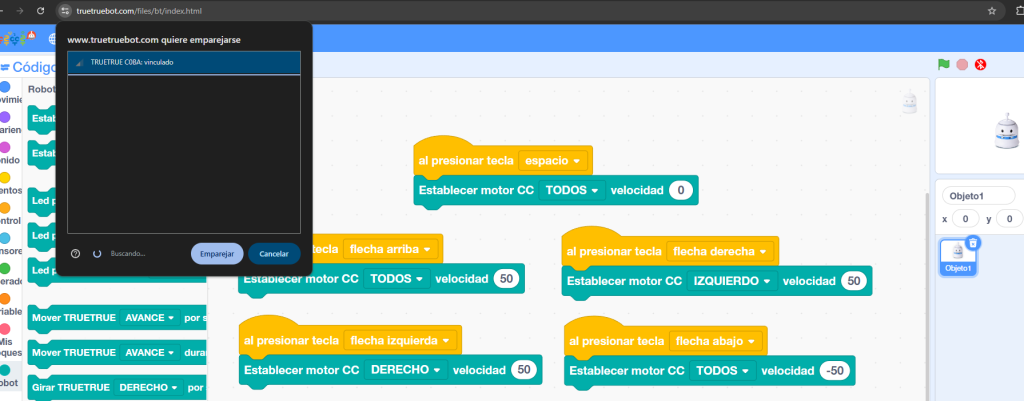Screen dimensions: 1024x401
Task: Click the browser forward arrow
Action: pyautogui.click(x=20, y=10)
